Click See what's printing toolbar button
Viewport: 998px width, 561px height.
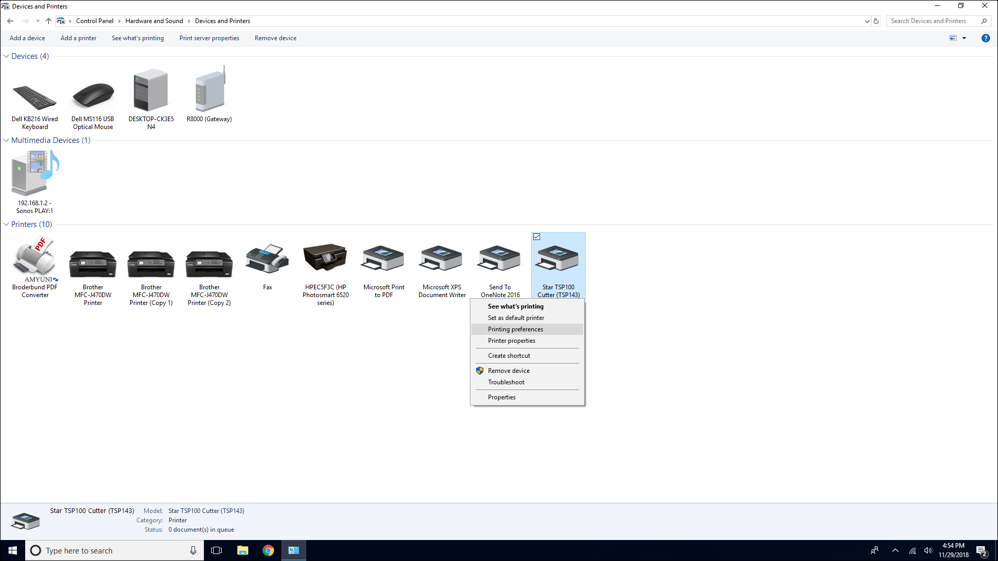[137, 38]
